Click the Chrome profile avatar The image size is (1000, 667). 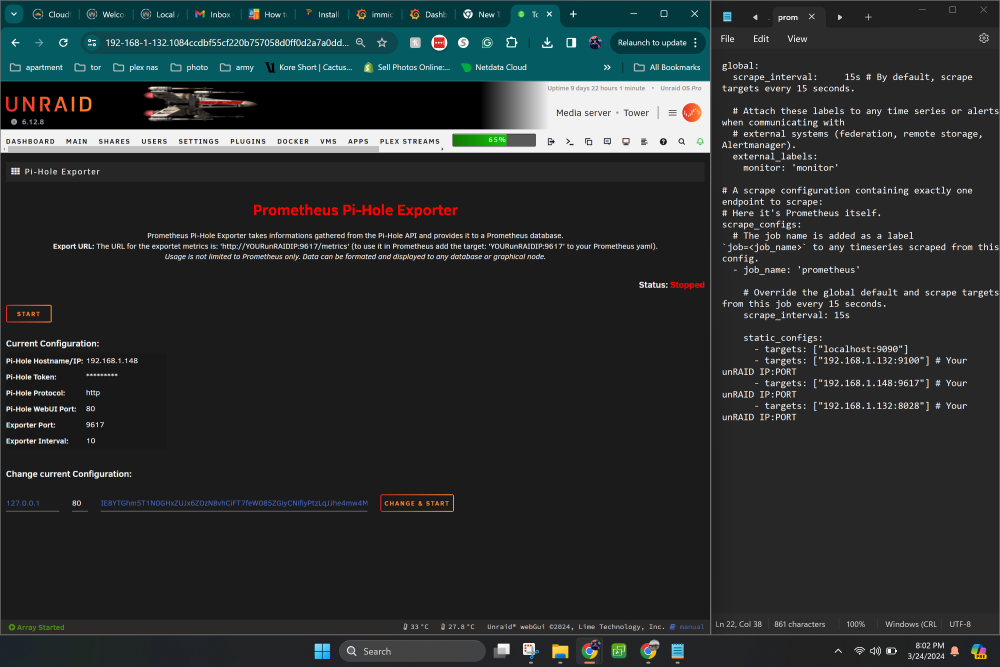[x=595, y=43]
